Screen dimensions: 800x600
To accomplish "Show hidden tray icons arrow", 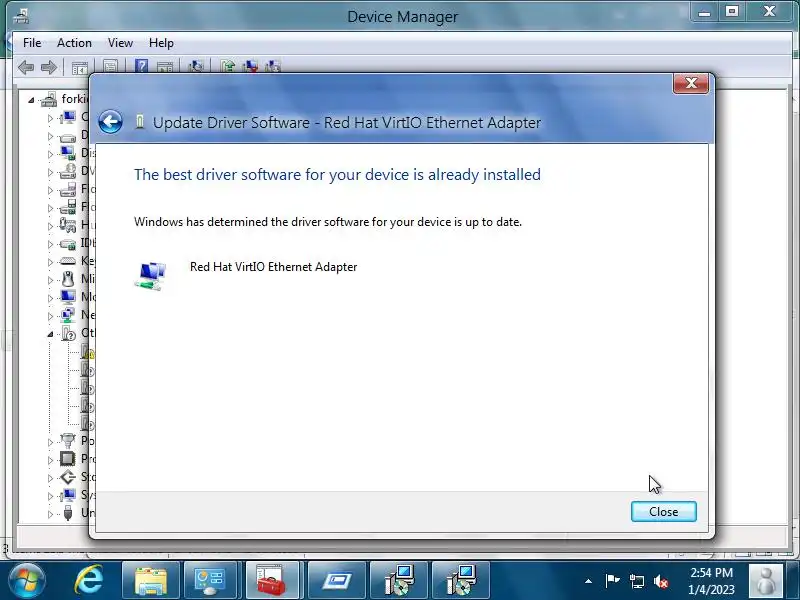I will pyautogui.click(x=588, y=581).
